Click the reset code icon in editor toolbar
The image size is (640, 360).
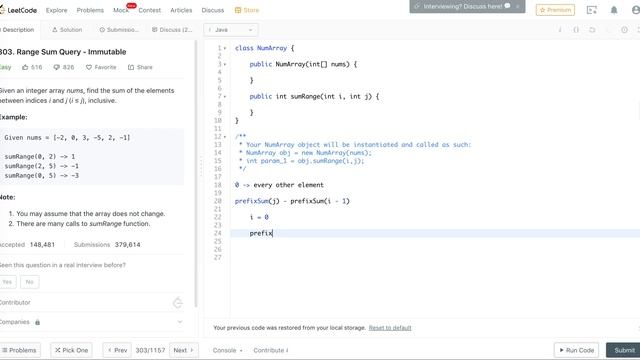click(x=592, y=30)
